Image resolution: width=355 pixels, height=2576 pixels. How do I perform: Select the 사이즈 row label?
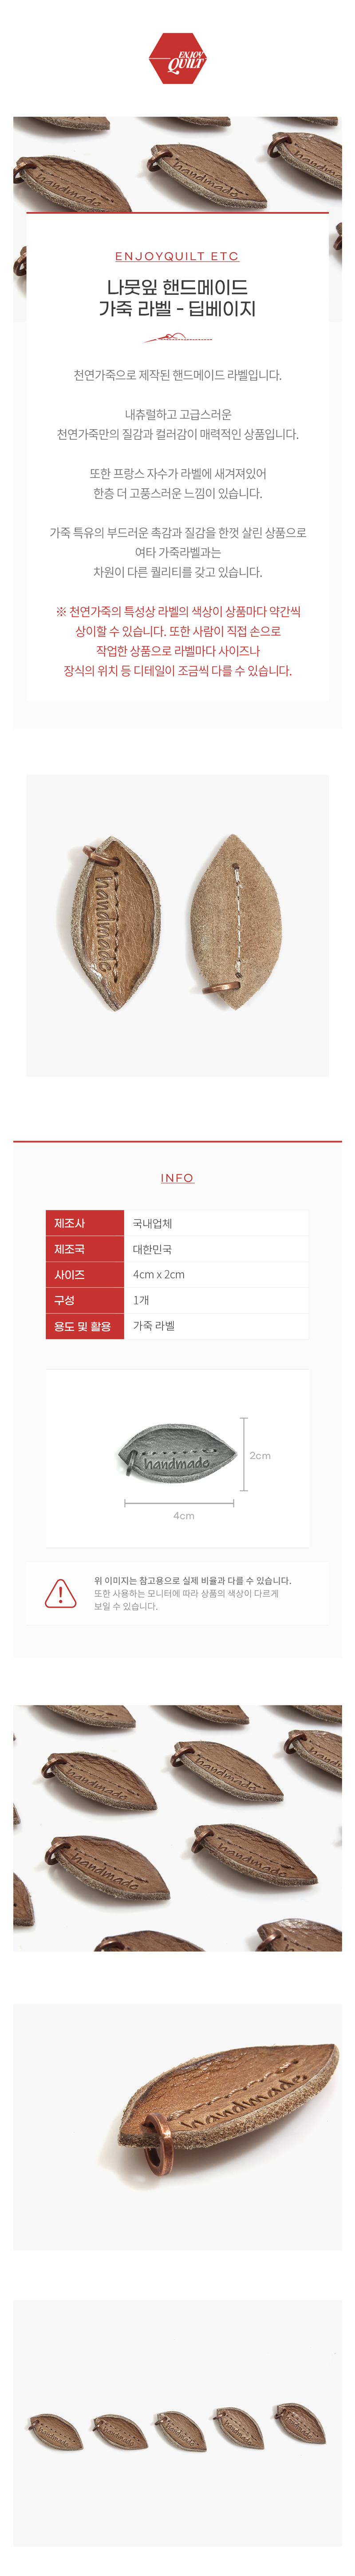click(85, 1274)
